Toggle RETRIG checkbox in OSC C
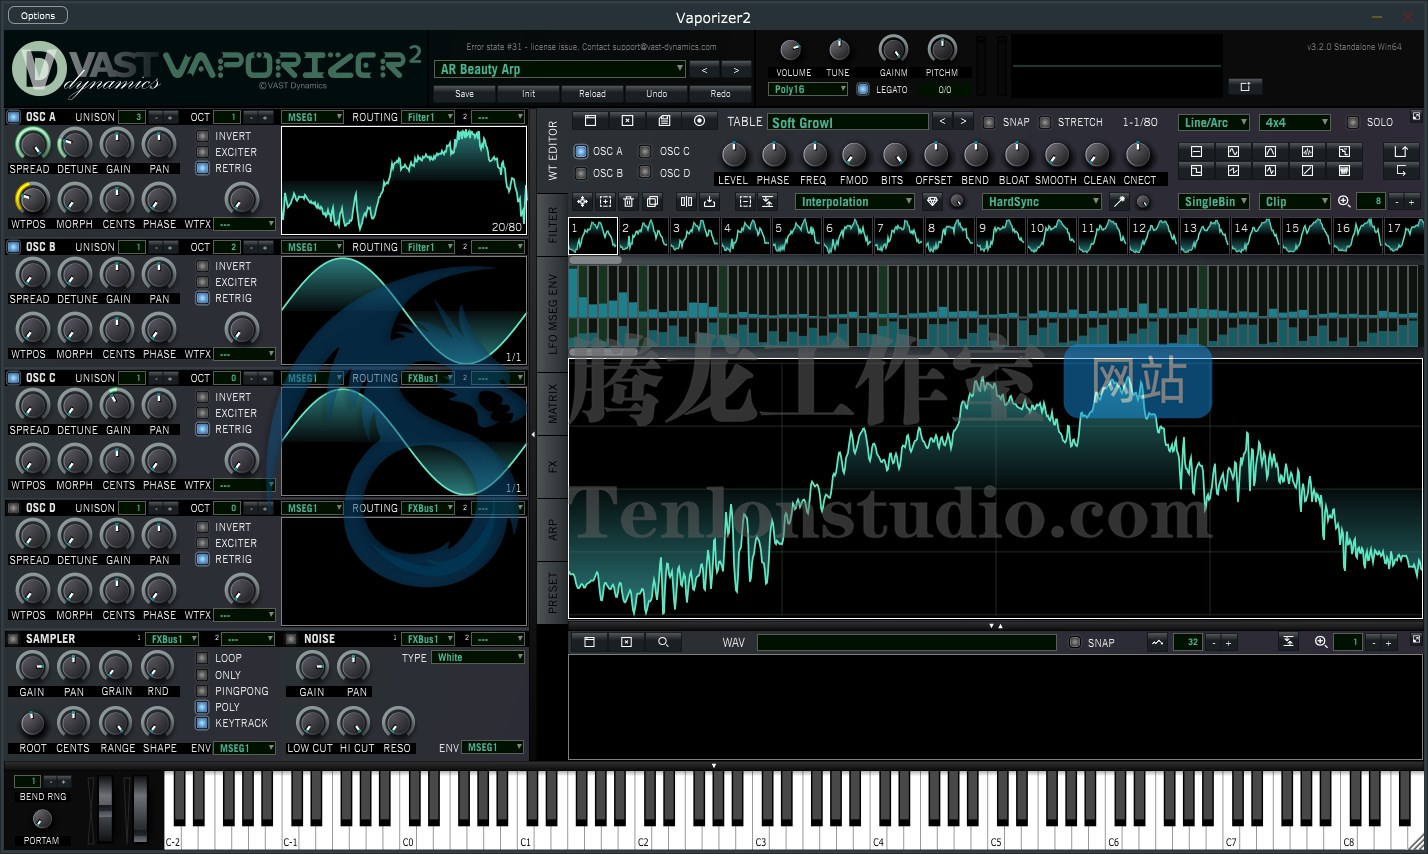 point(202,429)
